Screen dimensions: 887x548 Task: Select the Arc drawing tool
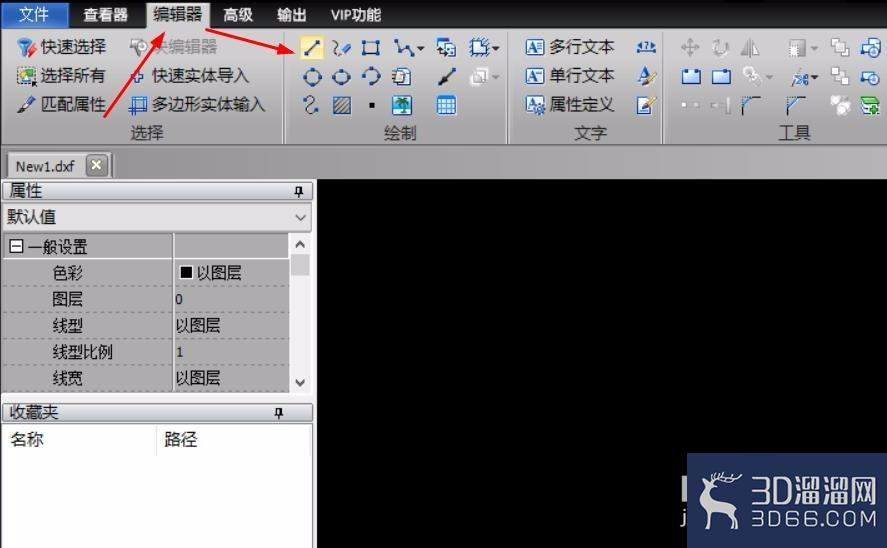tap(371, 76)
